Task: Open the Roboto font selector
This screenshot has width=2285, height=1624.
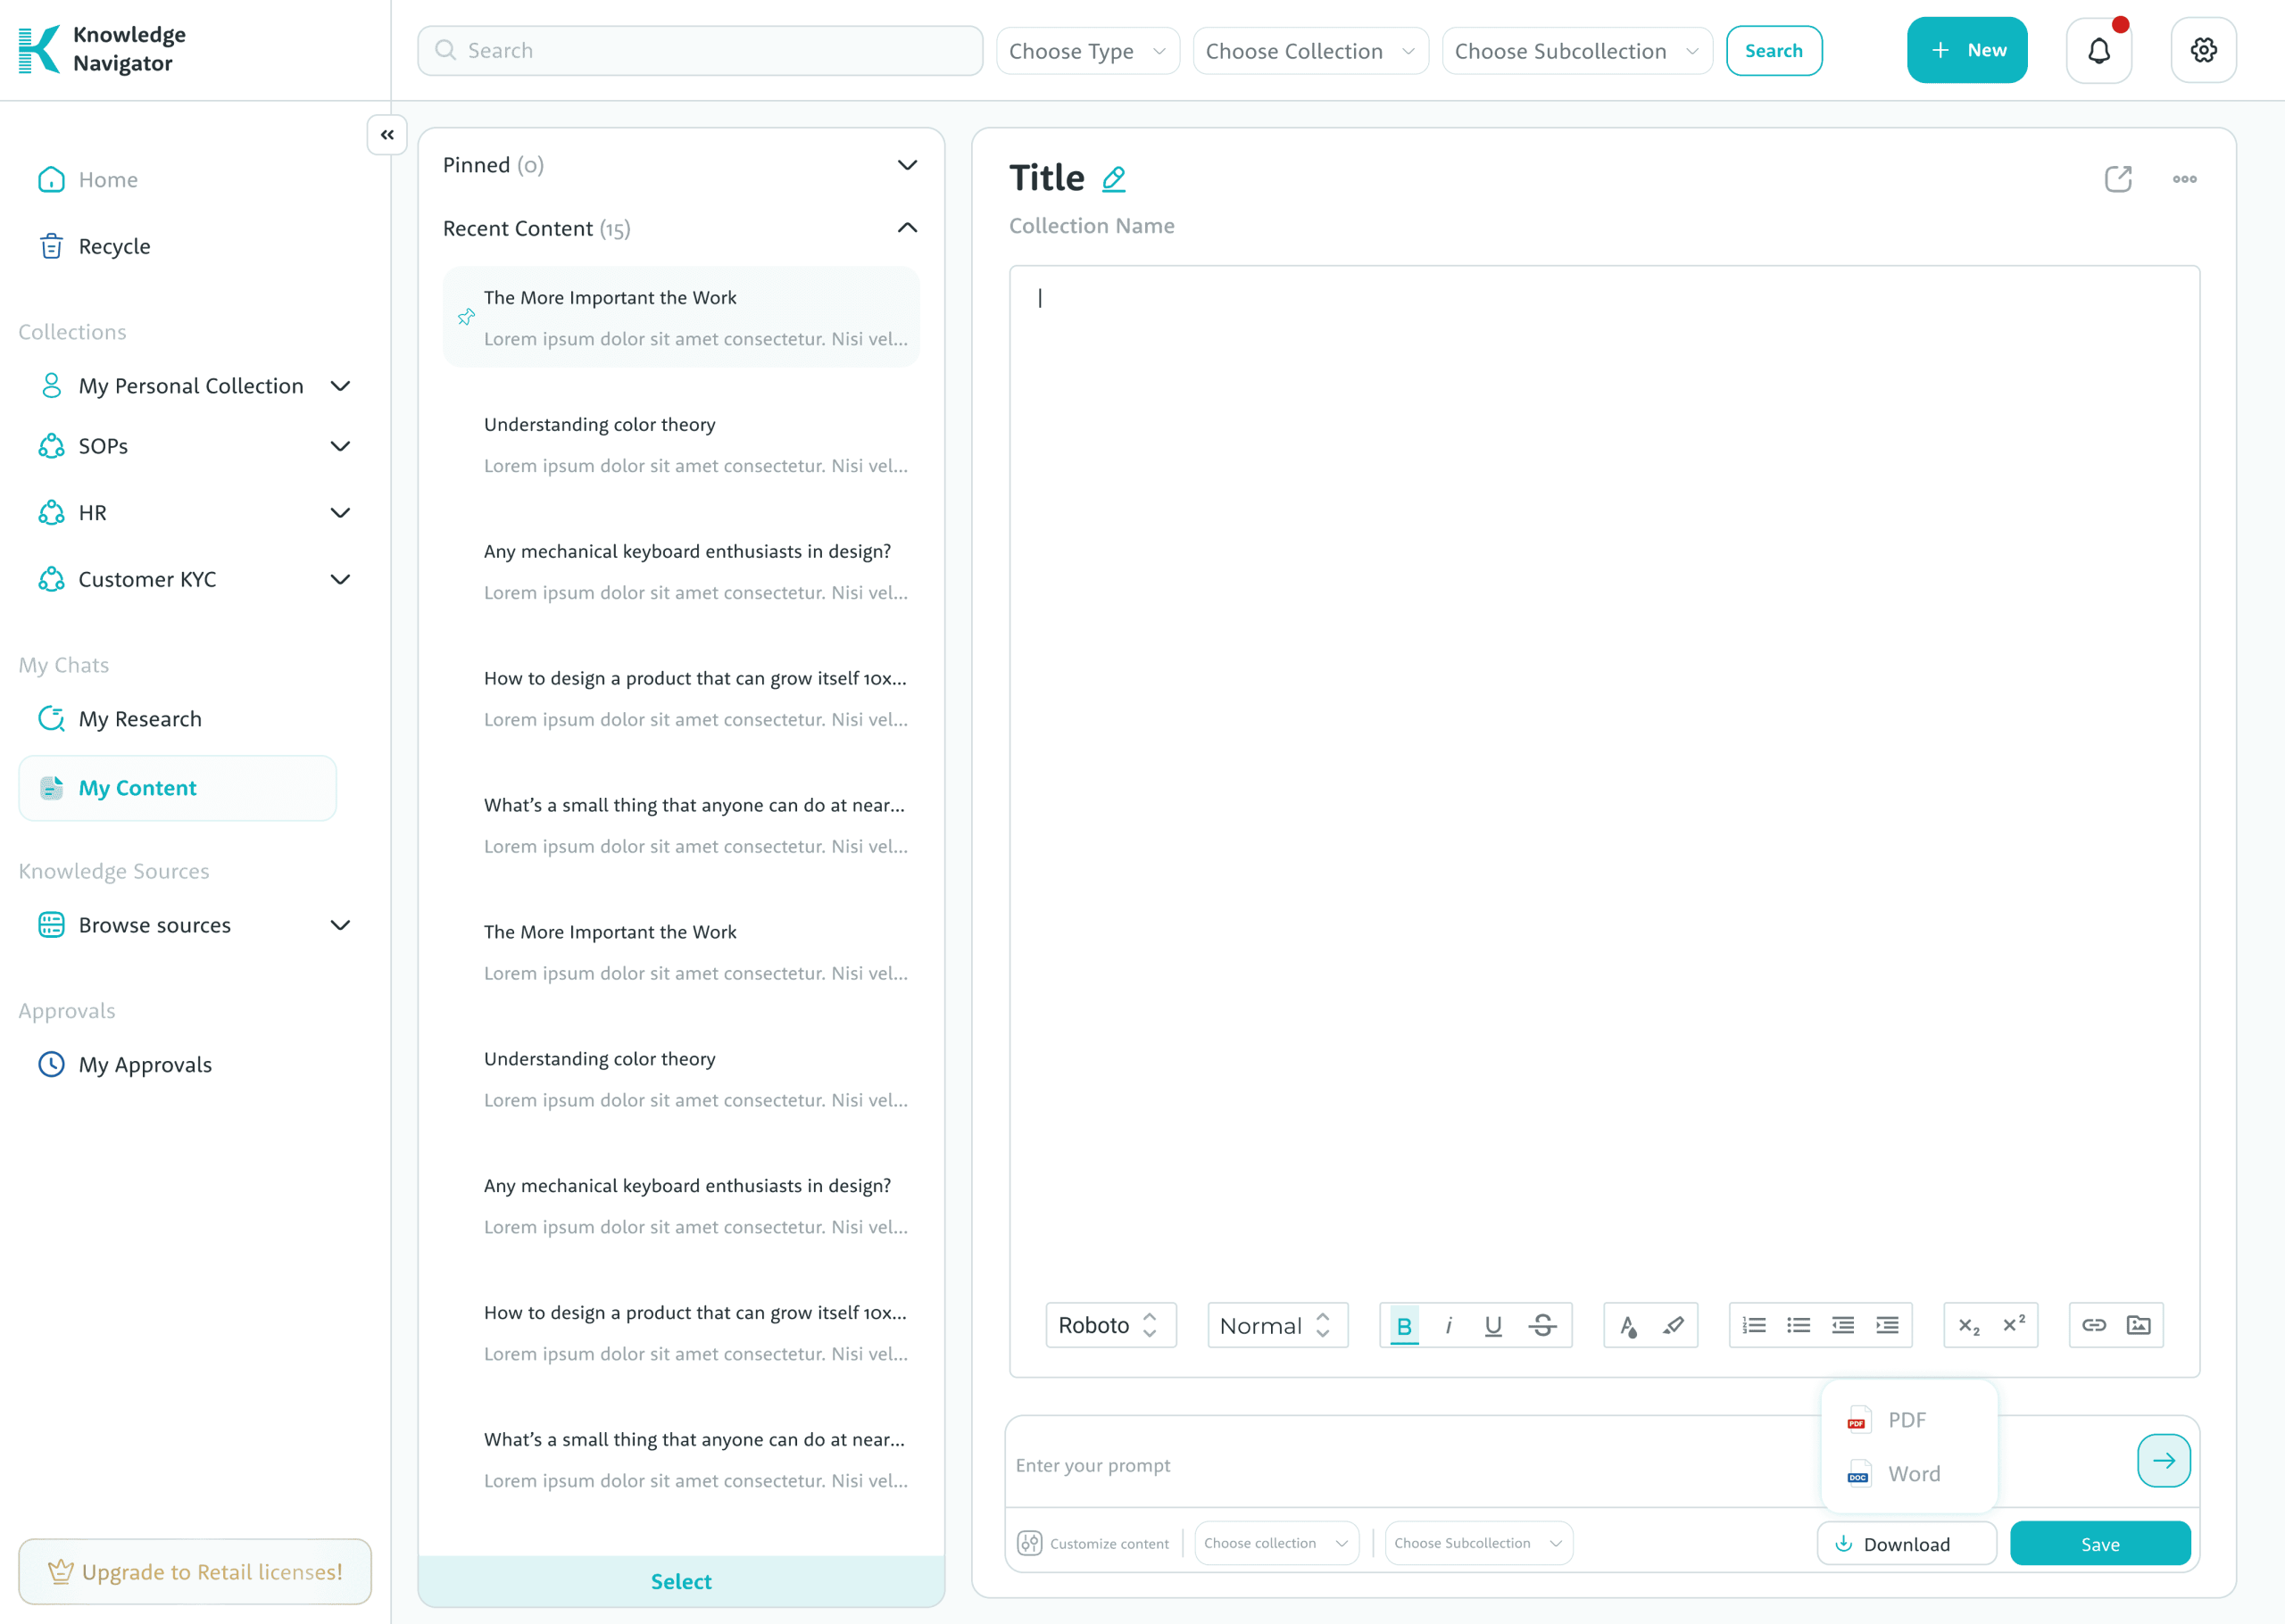Action: coord(1110,1325)
